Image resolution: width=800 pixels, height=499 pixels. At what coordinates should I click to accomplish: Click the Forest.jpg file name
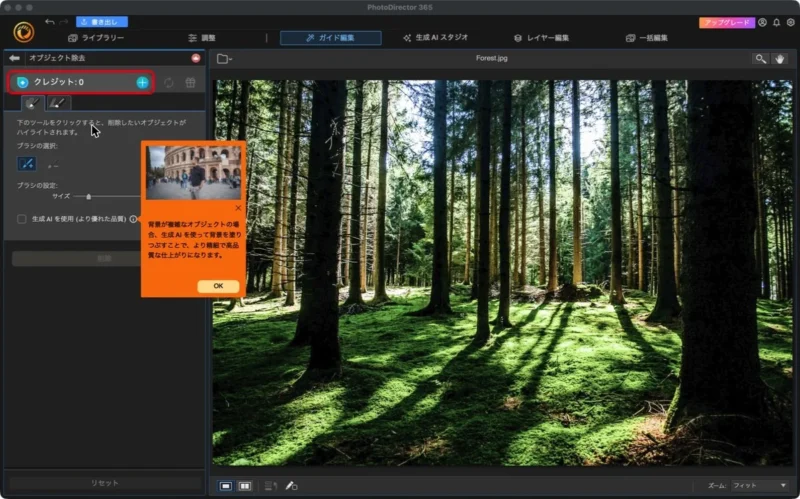pos(492,58)
